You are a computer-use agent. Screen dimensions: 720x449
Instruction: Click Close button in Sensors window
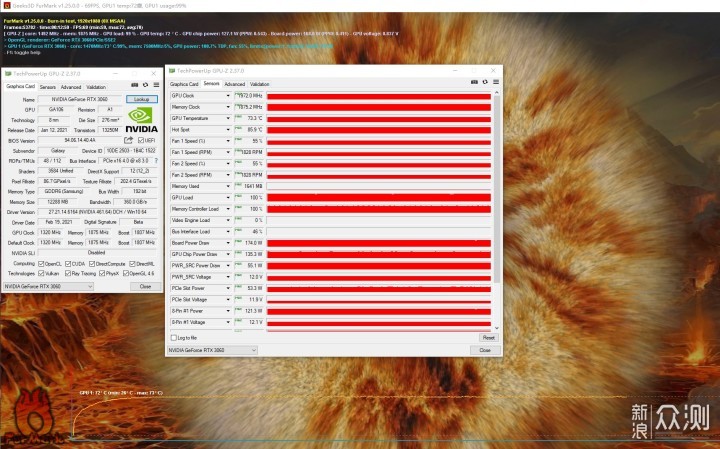coord(485,350)
